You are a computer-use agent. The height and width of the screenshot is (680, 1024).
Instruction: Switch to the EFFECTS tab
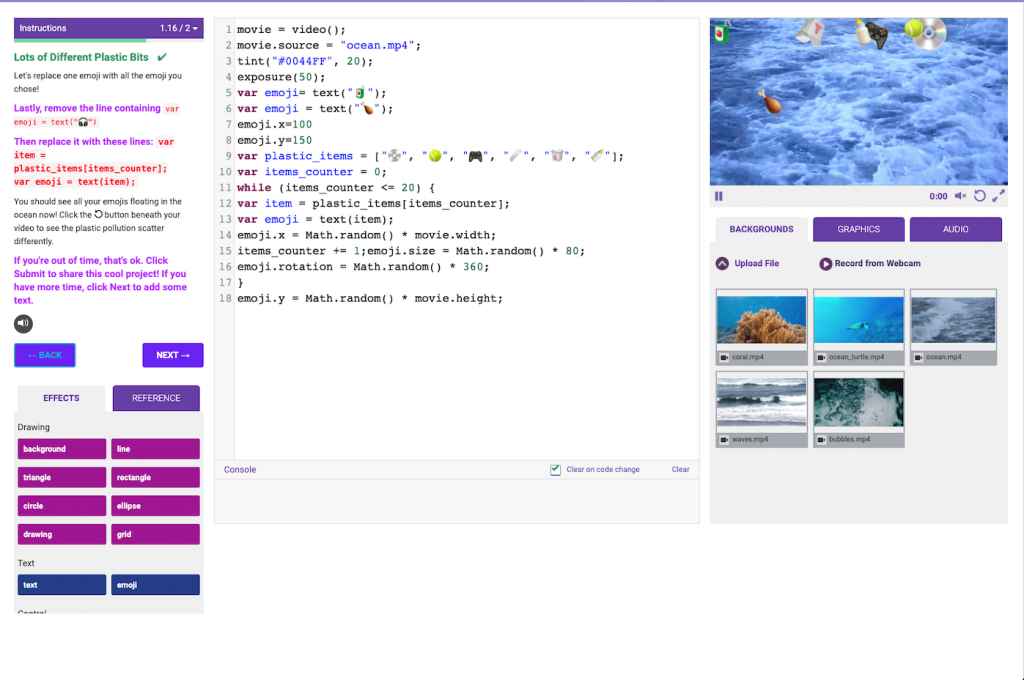click(61, 398)
